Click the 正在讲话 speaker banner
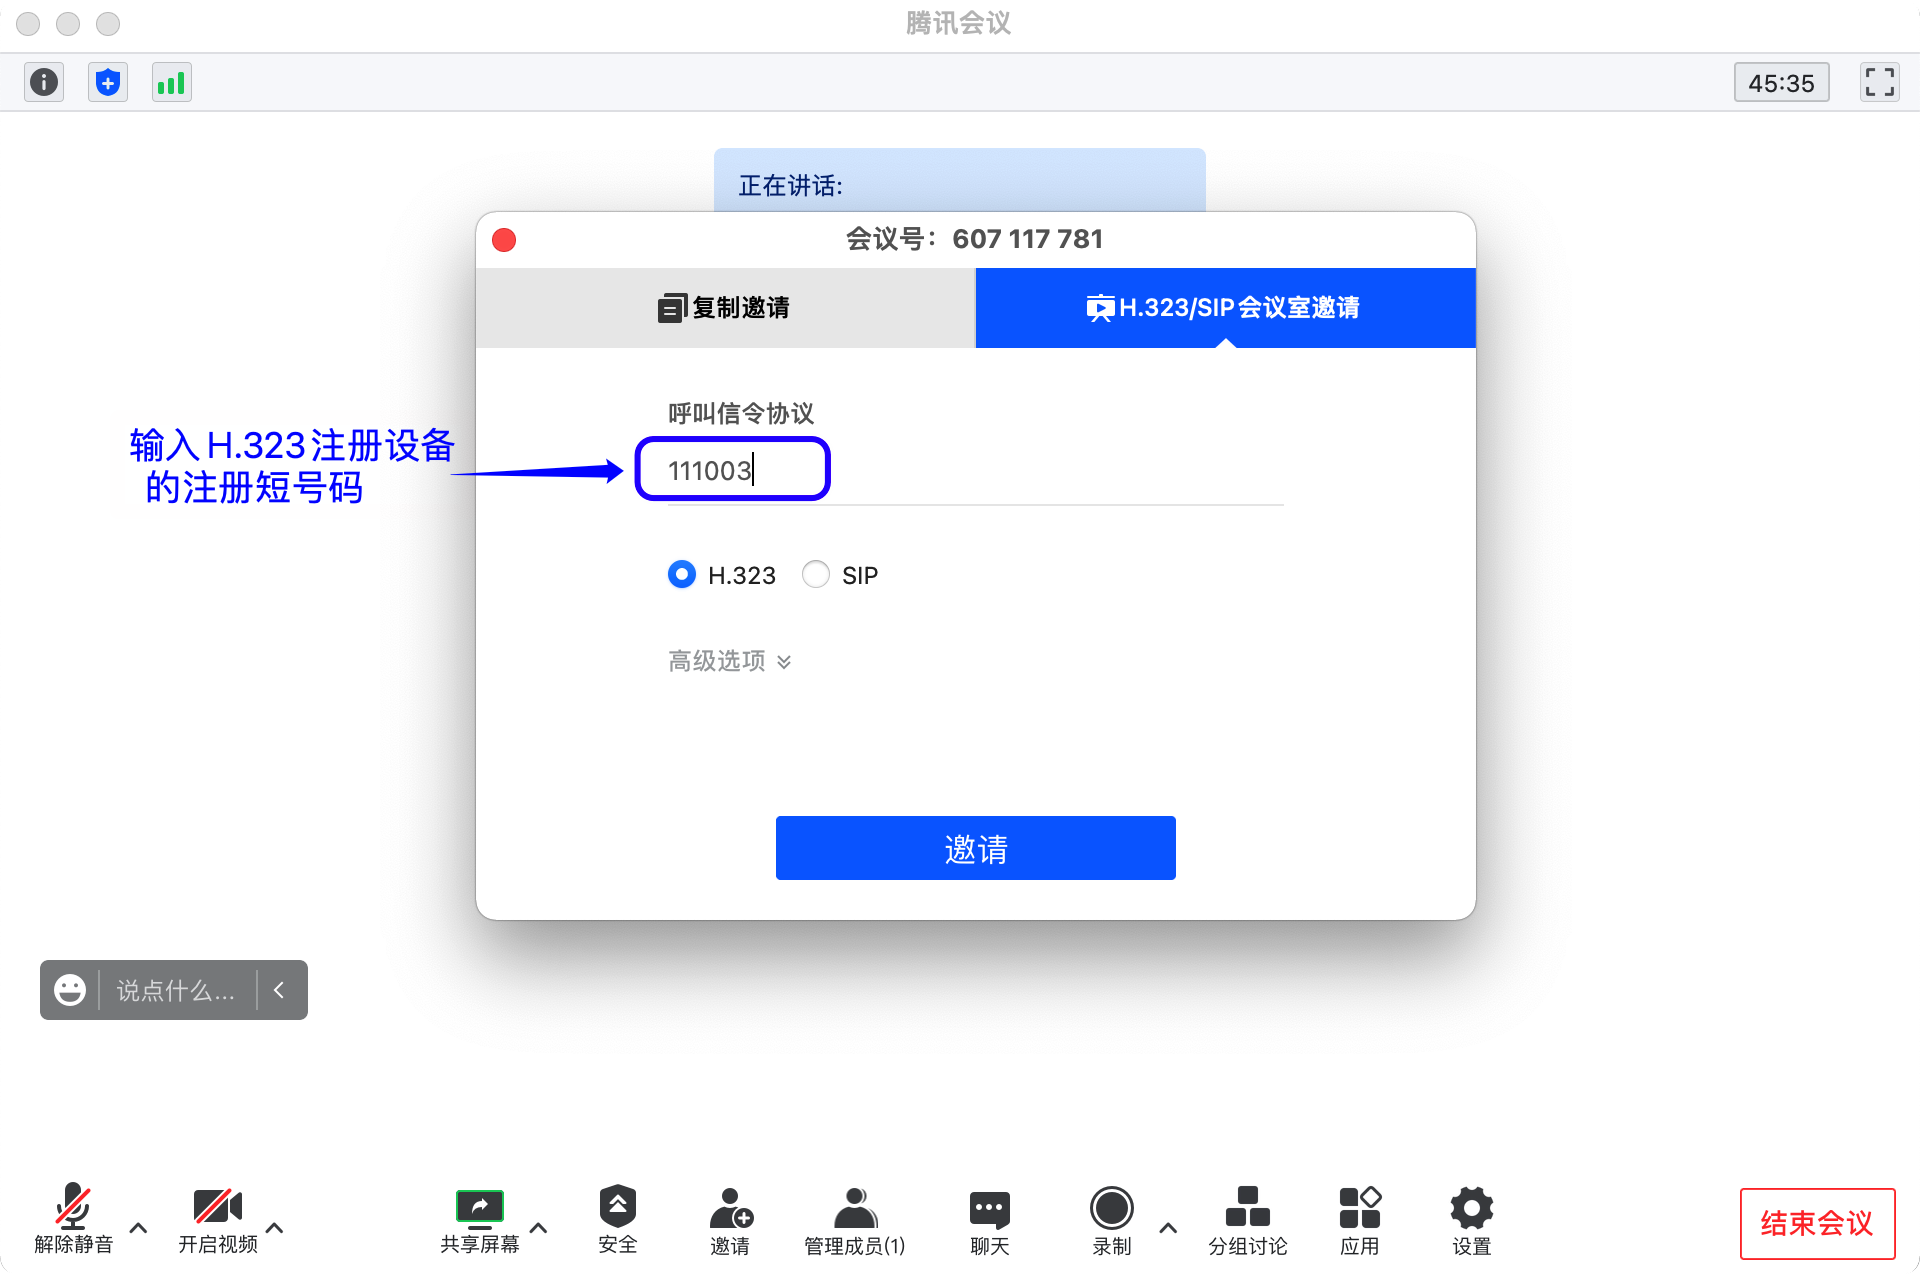Viewport: 1920px width, 1274px height. [960, 180]
